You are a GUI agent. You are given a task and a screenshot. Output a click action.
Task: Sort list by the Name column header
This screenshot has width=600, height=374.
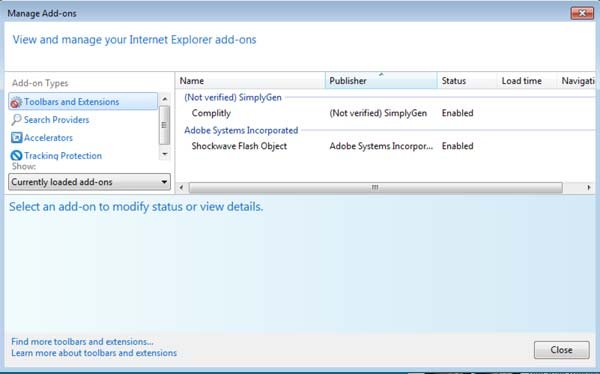tap(251, 81)
